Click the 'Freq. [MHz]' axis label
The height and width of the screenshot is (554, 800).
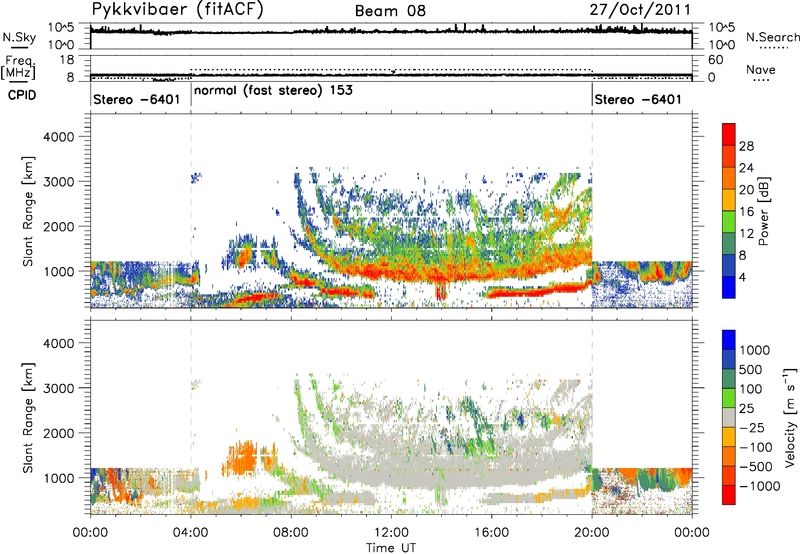click(18, 67)
